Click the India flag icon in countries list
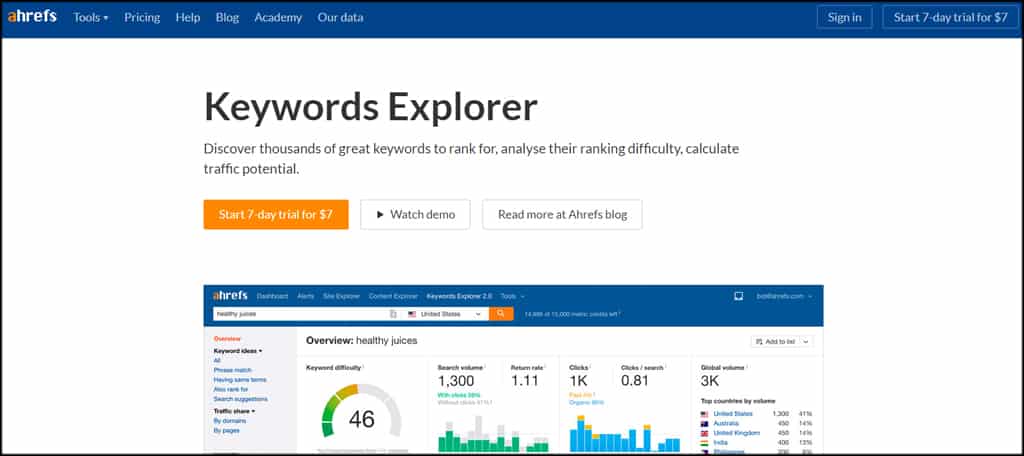The image size is (1024, 456). [x=705, y=443]
